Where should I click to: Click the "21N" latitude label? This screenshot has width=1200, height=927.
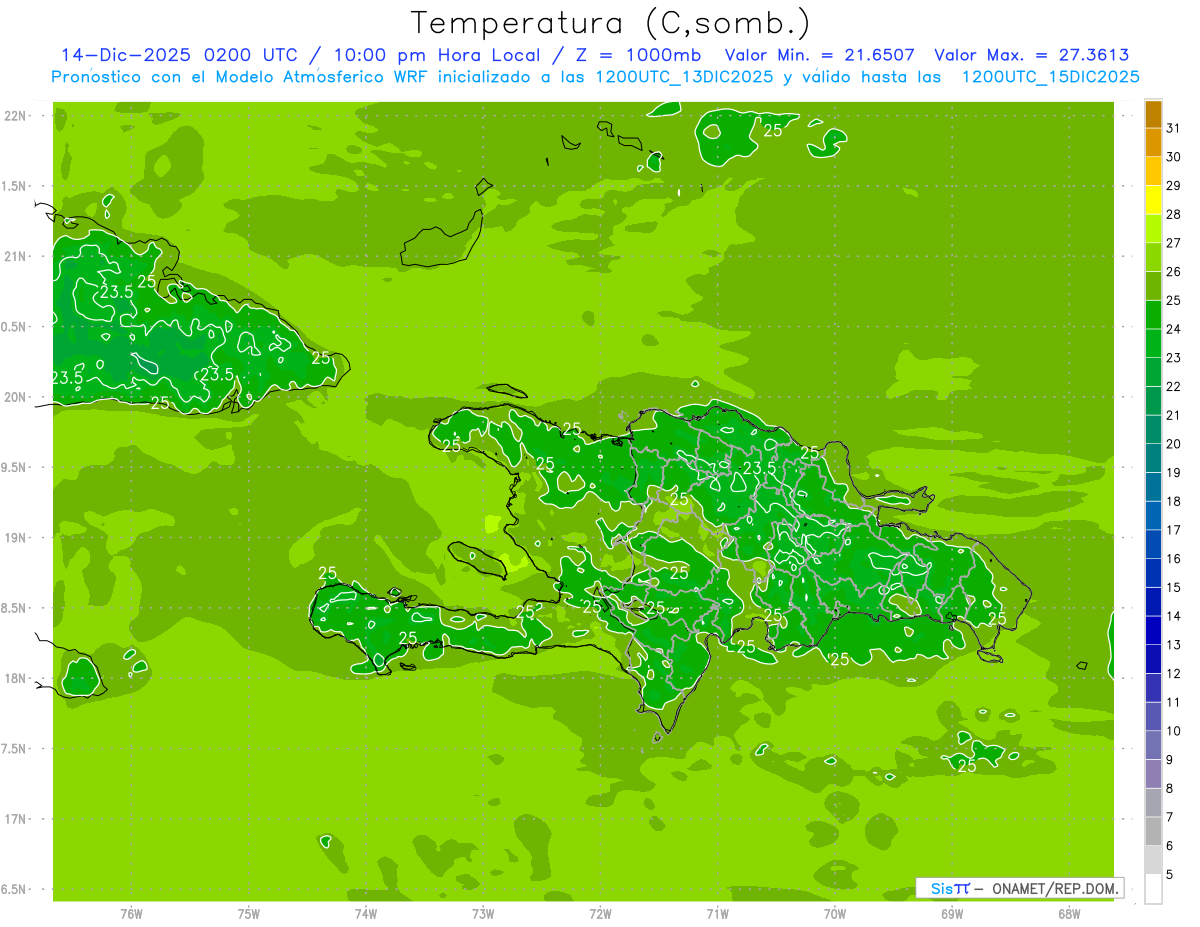pyautogui.click(x=14, y=256)
